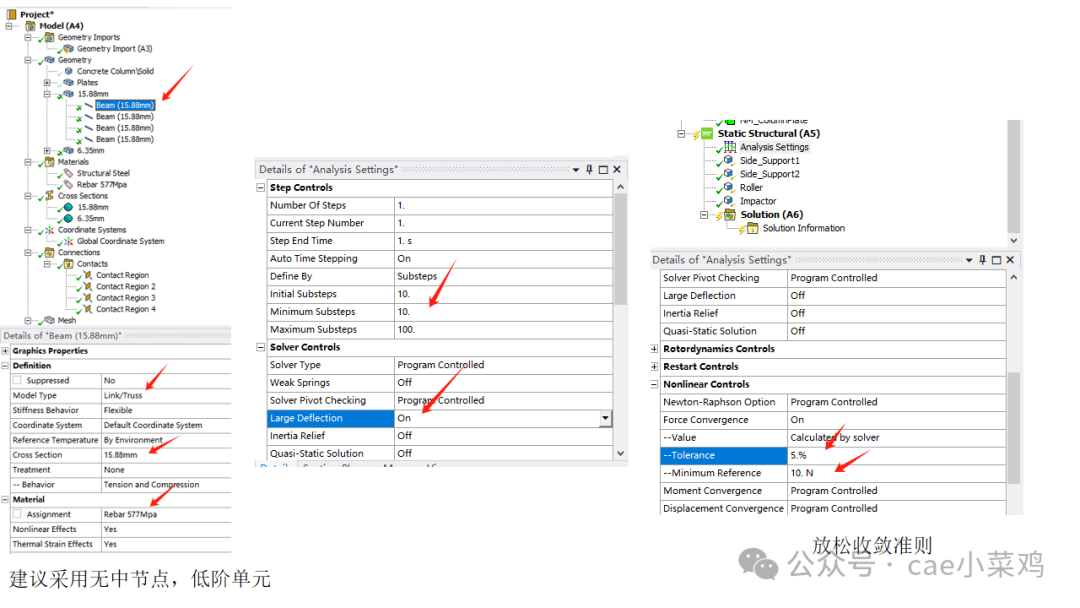The image size is (1080, 608).
Task: Pin the right Analysis Settings details panel
Action: coord(983,260)
